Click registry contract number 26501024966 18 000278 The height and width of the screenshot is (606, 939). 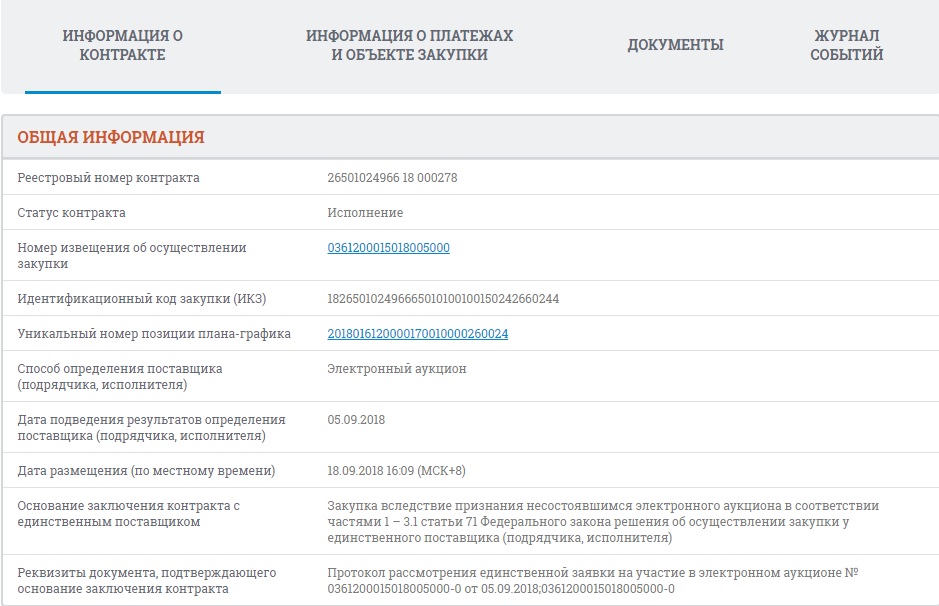click(392, 178)
